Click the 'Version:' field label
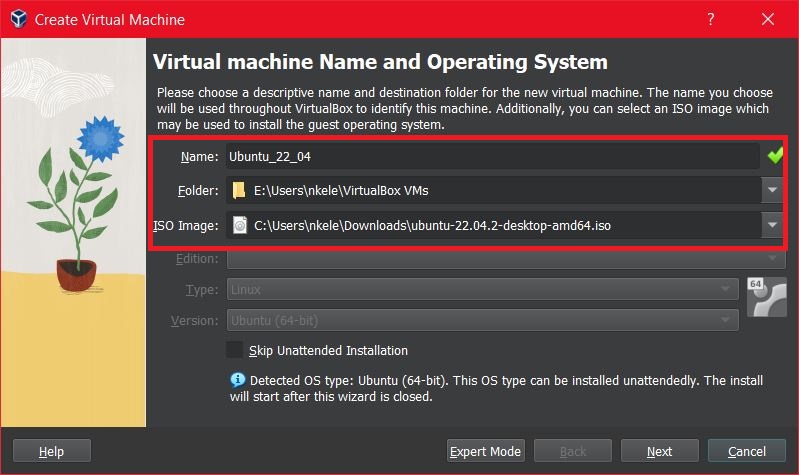799x475 pixels. tap(194, 321)
